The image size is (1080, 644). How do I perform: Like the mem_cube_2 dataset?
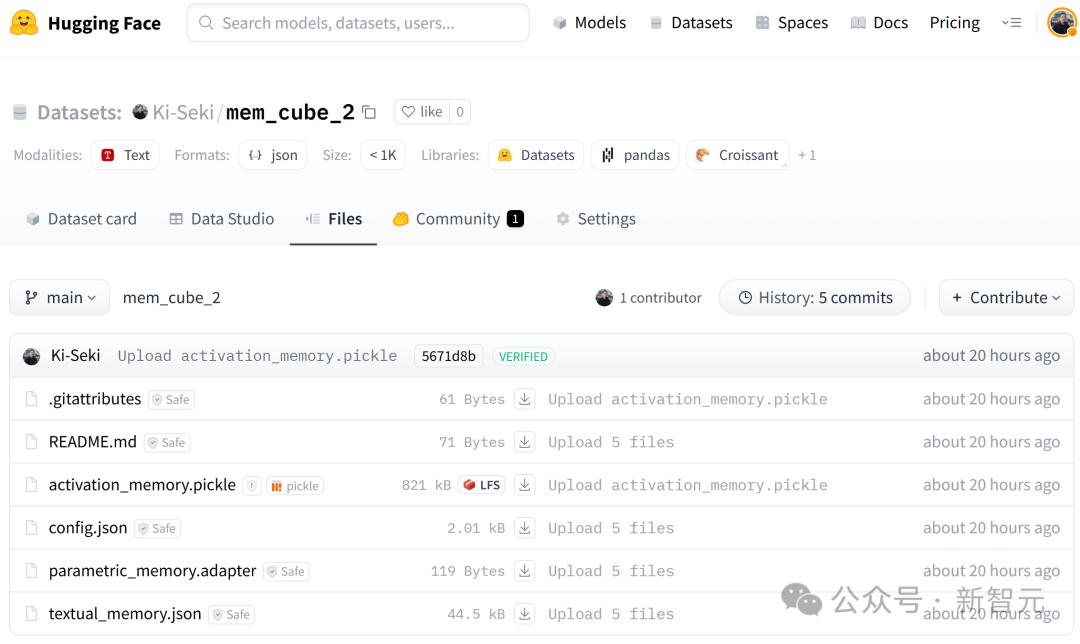point(422,112)
